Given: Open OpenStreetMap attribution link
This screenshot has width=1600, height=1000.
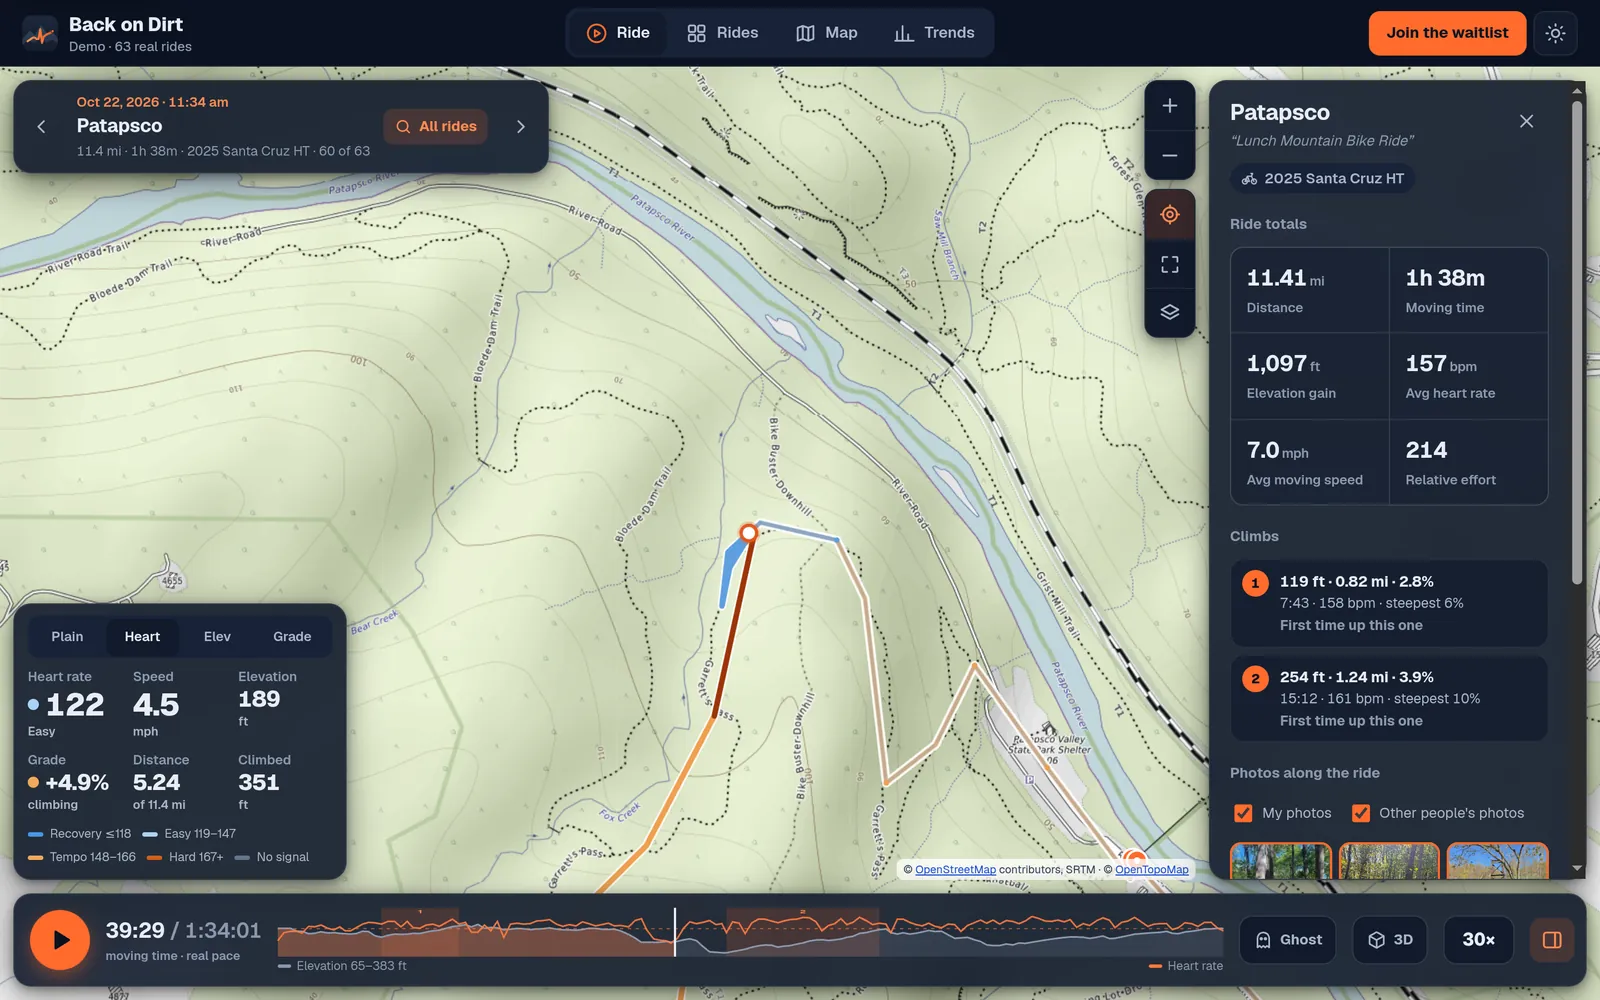Looking at the screenshot, I should coord(955,870).
